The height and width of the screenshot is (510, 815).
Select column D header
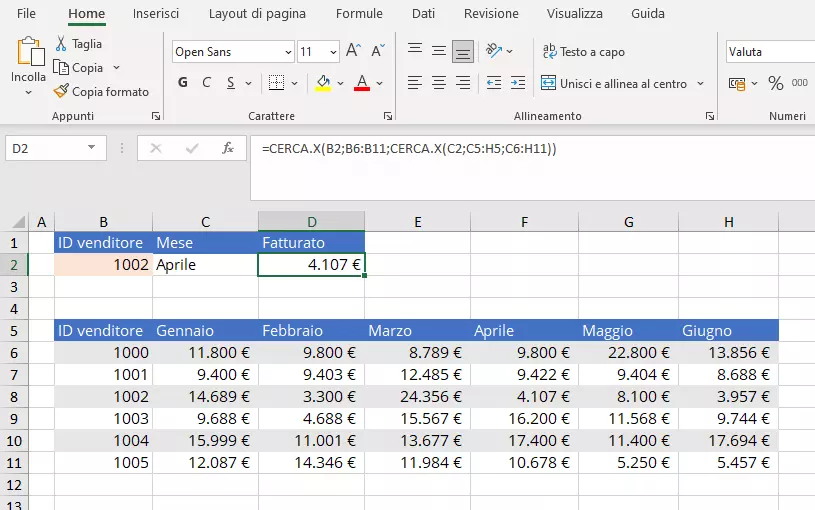pos(311,222)
